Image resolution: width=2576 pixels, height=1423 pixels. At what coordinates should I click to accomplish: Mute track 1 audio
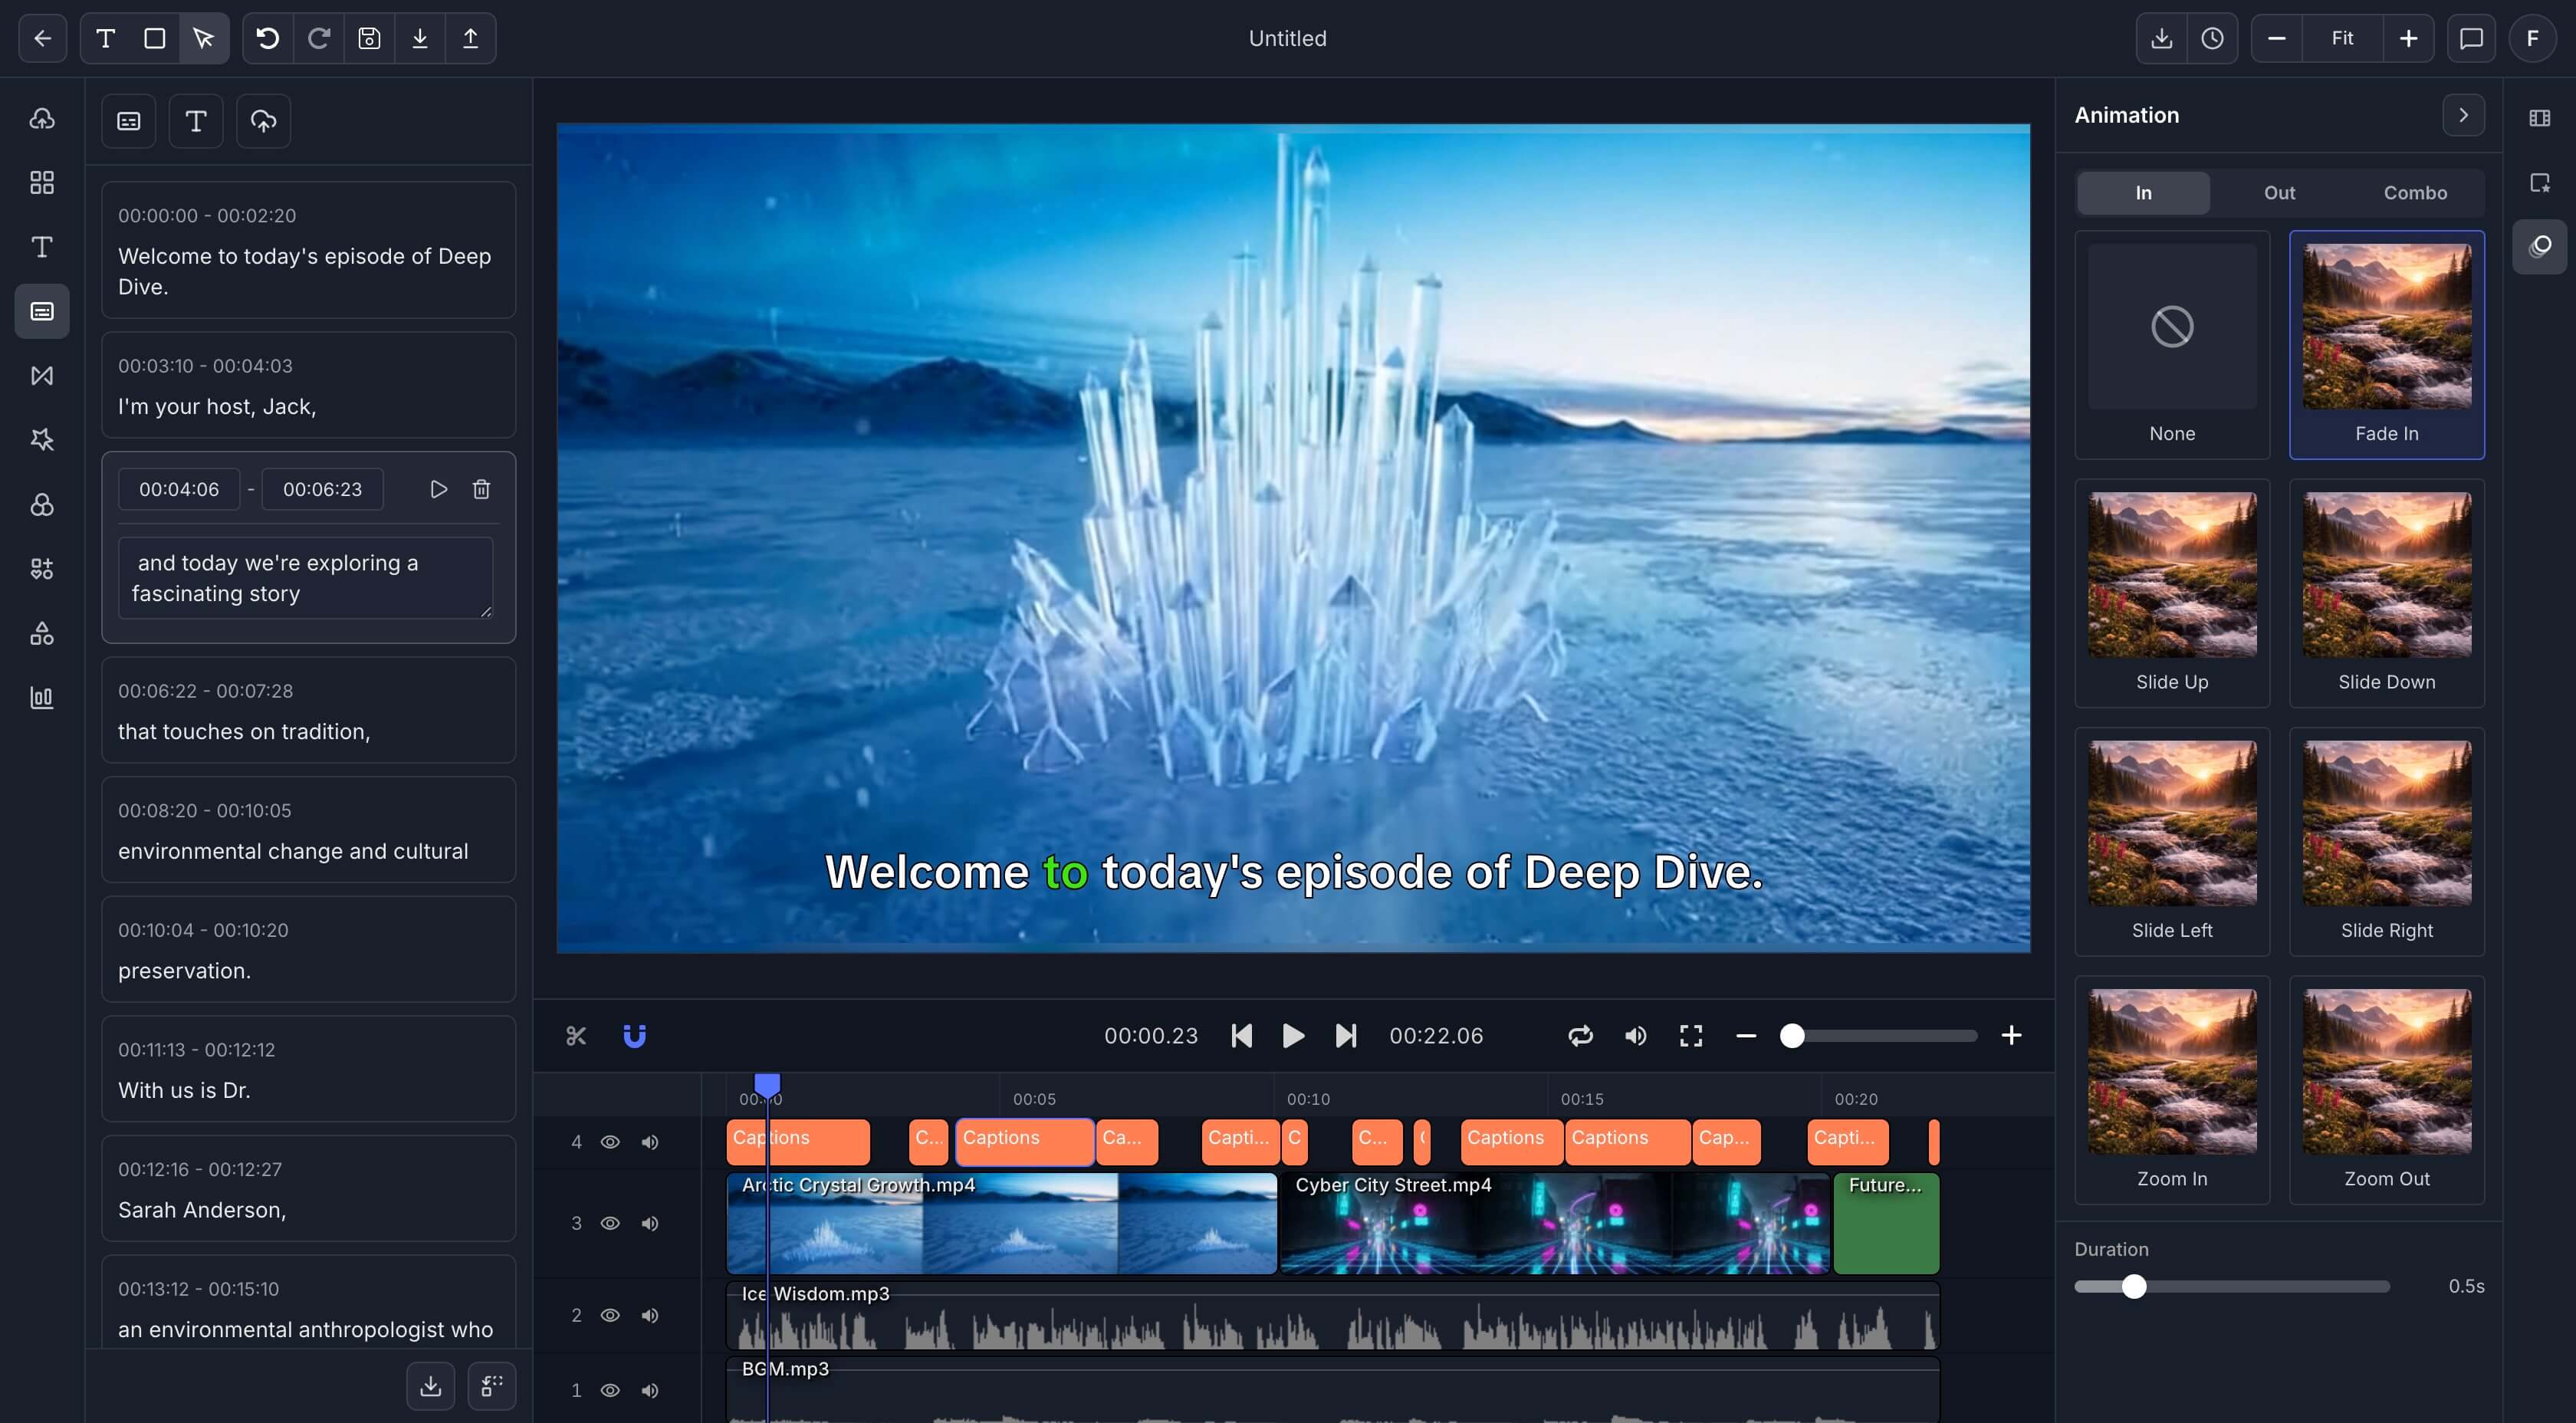tap(650, 1390)
